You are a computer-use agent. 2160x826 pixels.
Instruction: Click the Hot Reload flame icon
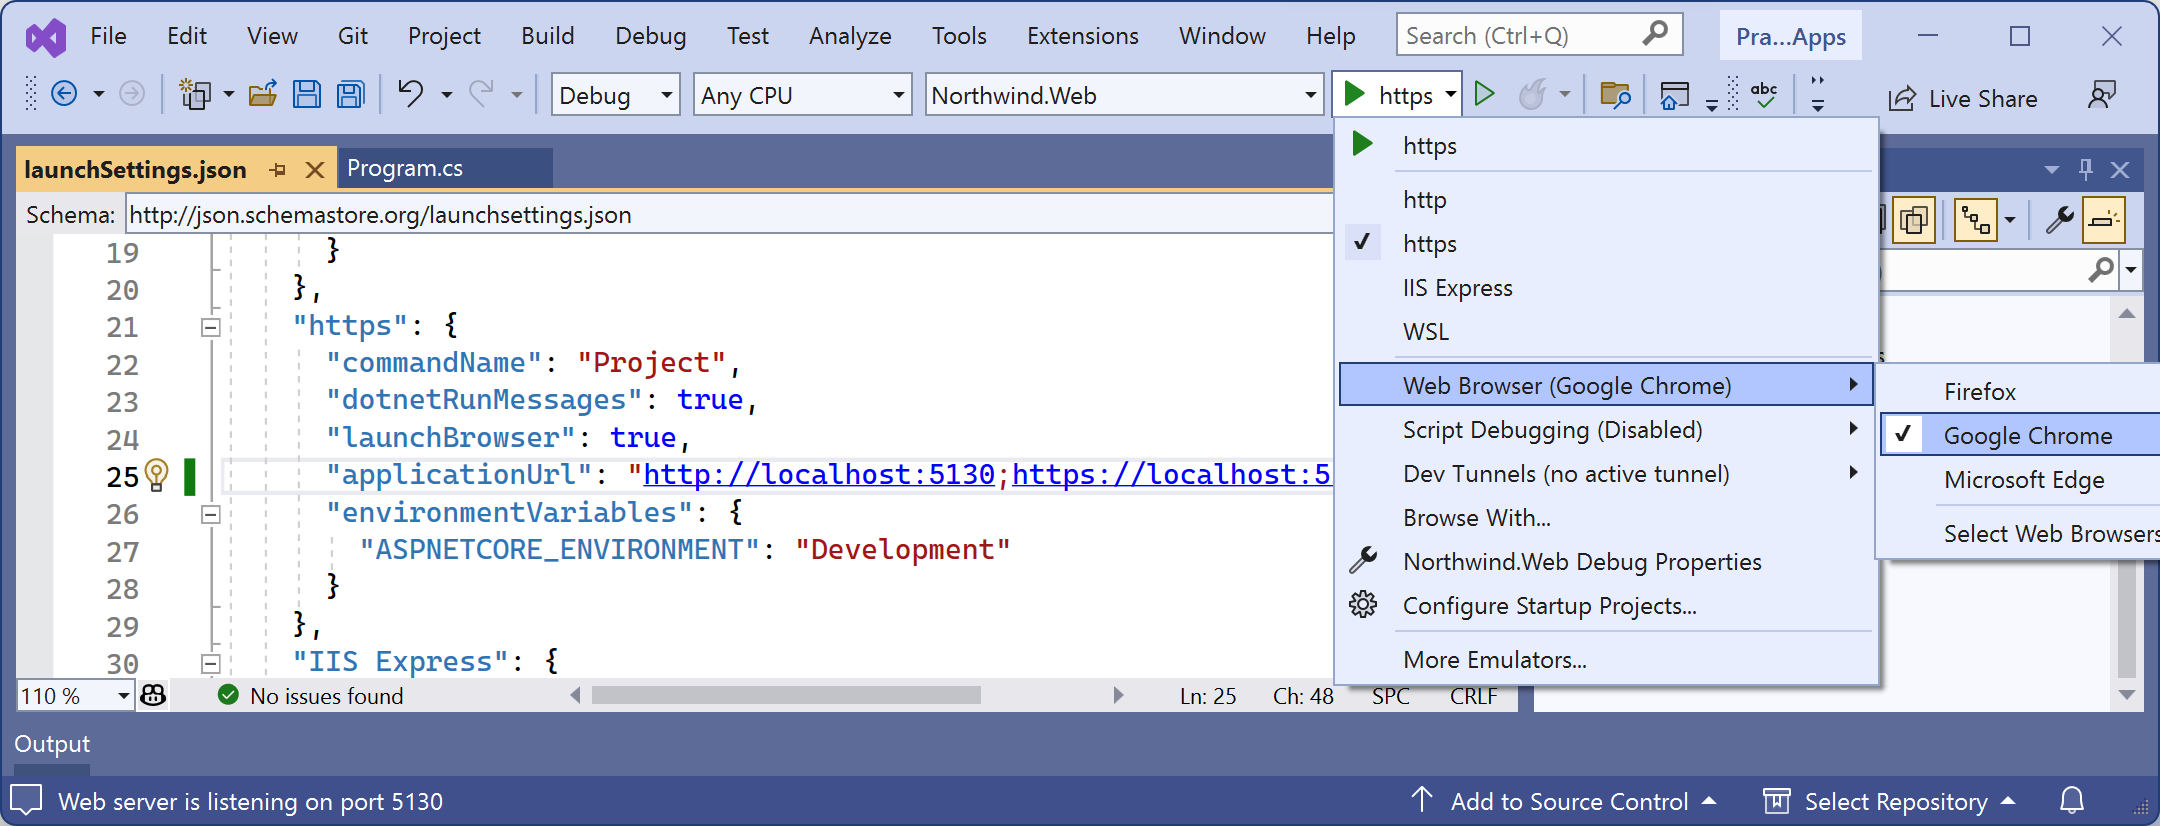click(1532, 94)
